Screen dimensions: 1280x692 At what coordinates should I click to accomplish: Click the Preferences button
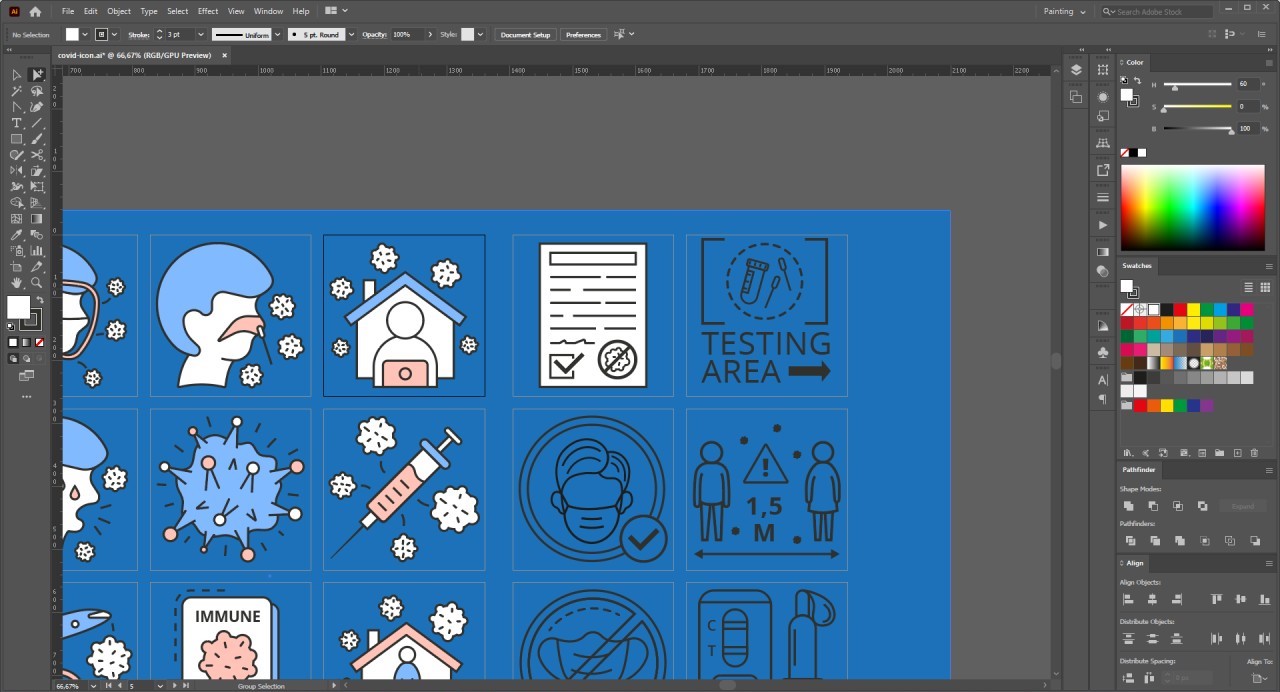tap(583, 34)
